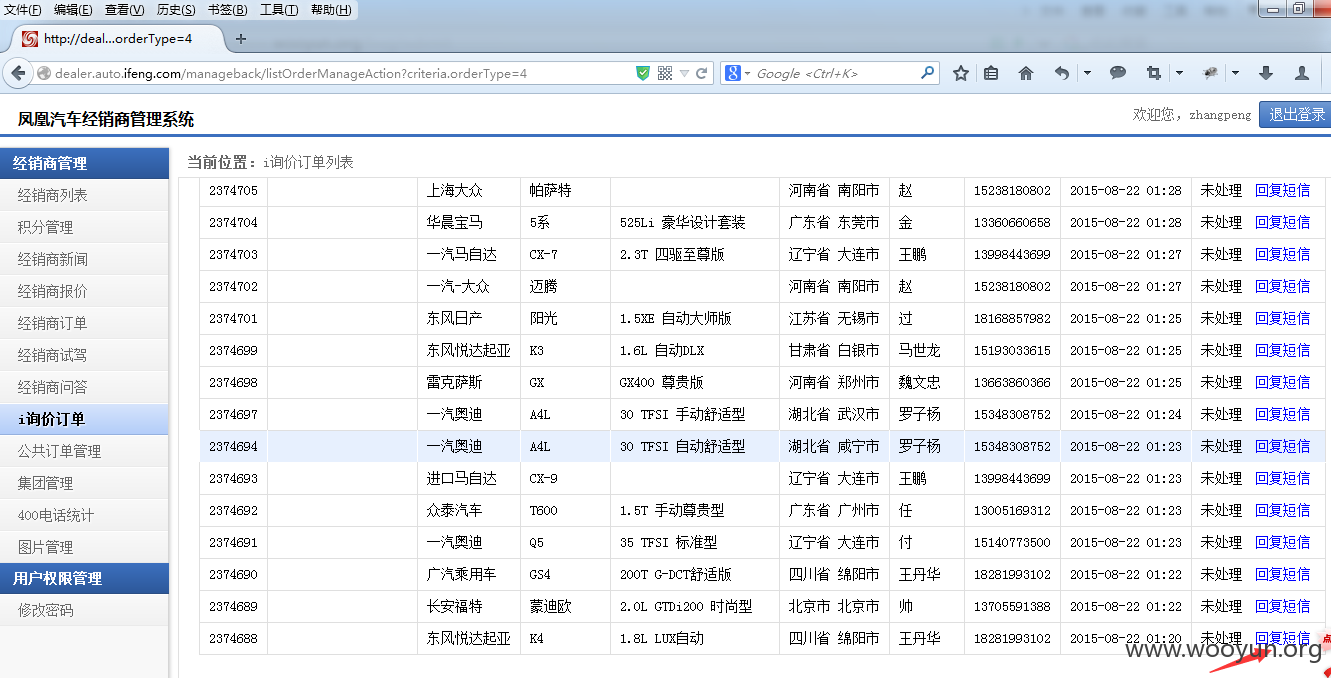Screen dimensions: 1331x678
Task: Expand dropdown next to undo arrow icon
Action: click(x=1087, y=73)
